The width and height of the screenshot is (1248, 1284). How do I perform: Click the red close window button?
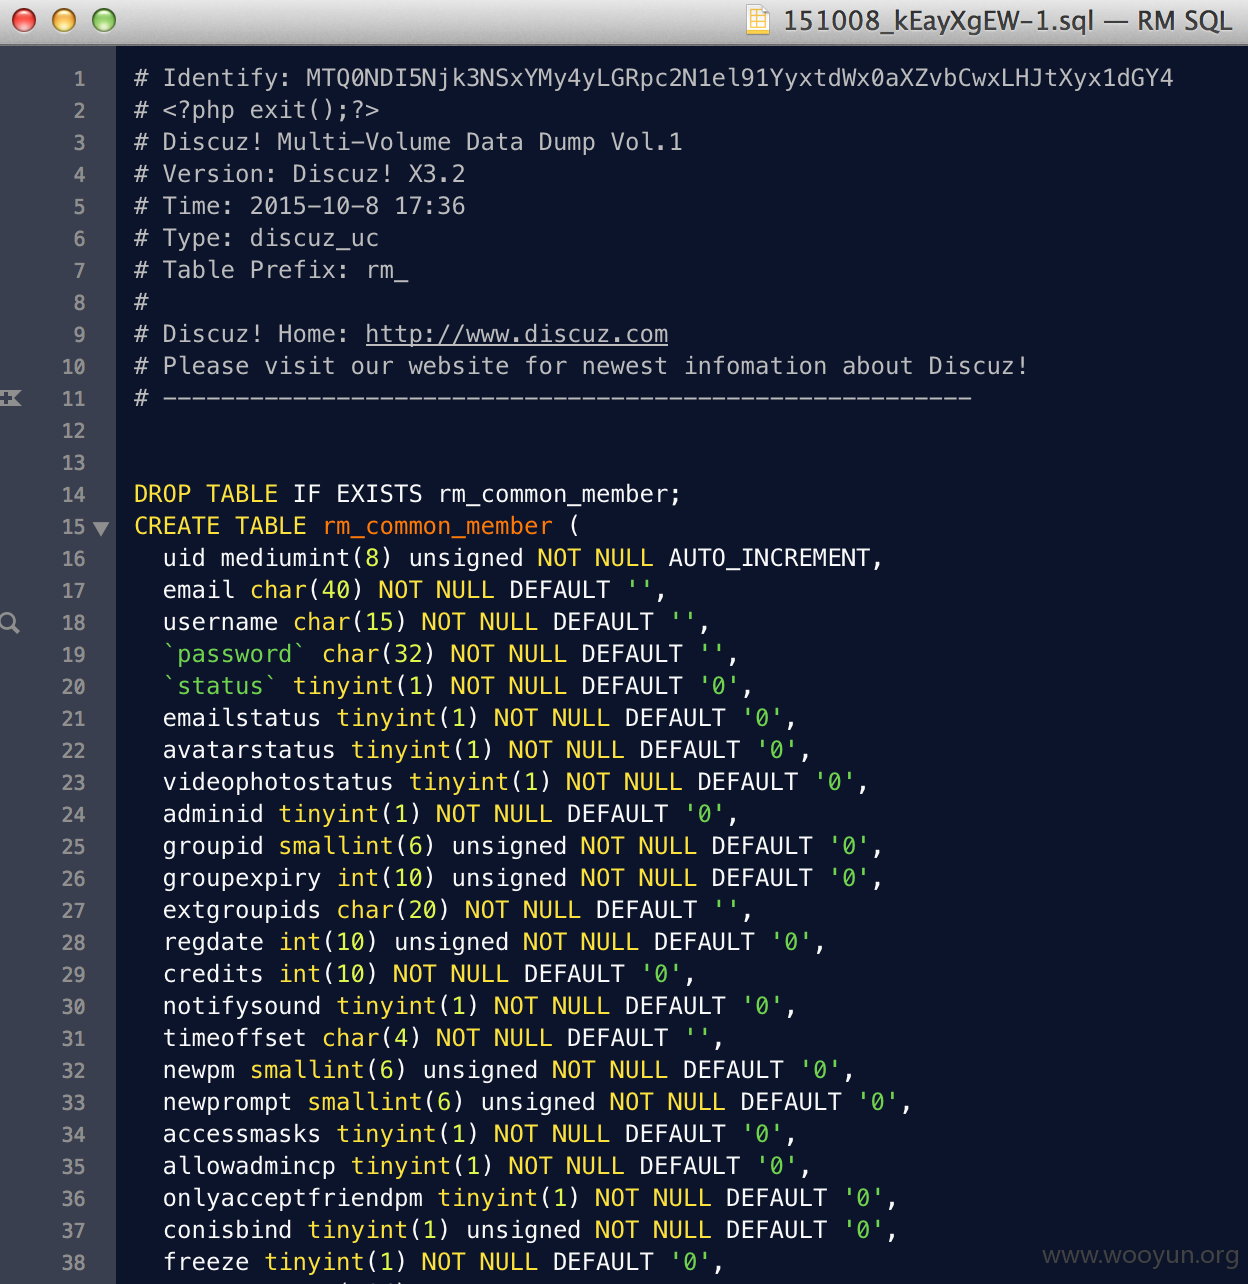click(24, 20)
